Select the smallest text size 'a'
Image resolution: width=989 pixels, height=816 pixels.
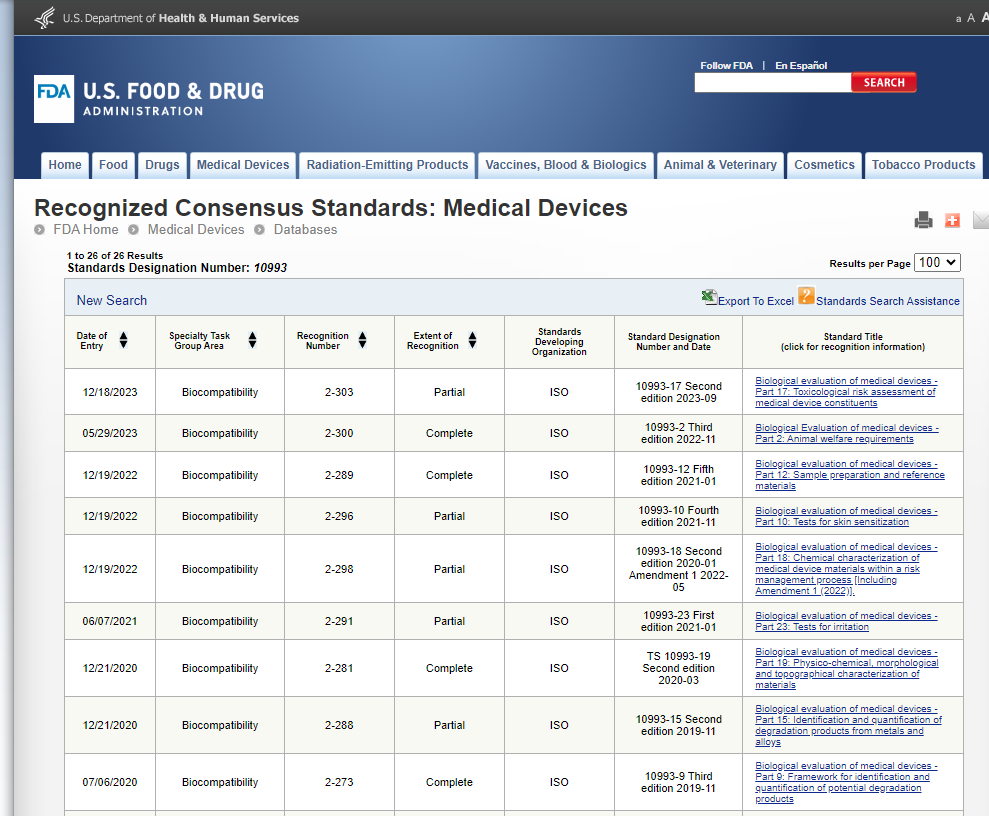[x=958, y=19]
